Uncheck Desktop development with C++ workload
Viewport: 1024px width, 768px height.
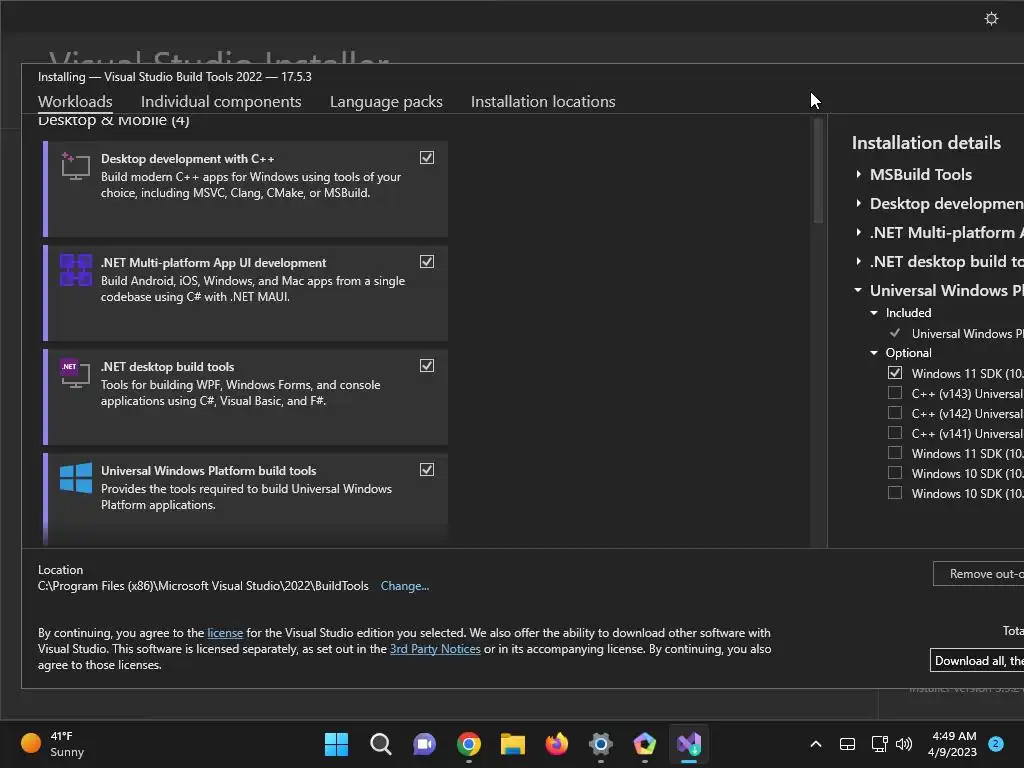point(427,157)
